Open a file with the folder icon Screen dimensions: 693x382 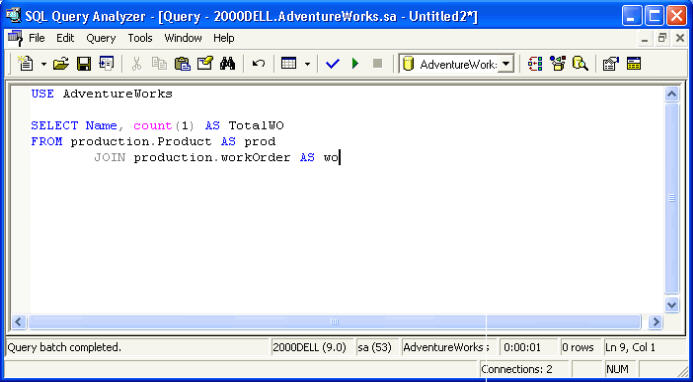pos(61,64)
